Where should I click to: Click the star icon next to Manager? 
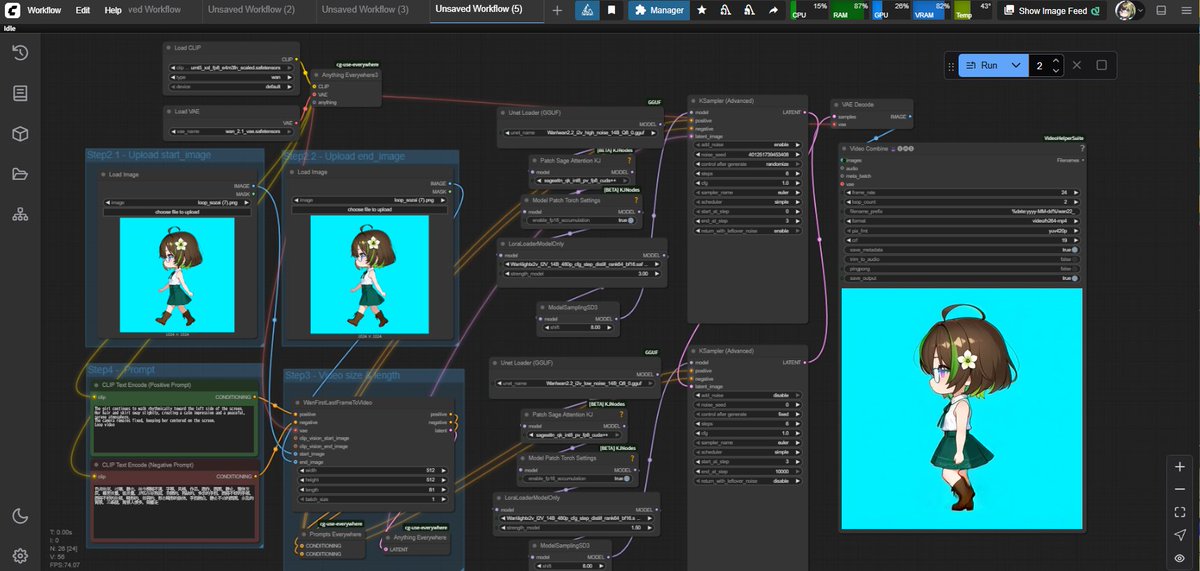point(702,10)
